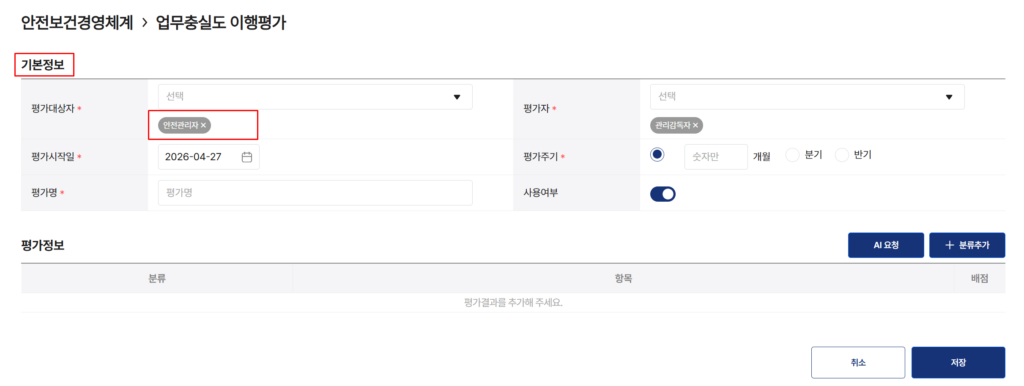This screenshot has width=1024, height=386.
Task: Remove the 관리감독자 tag with its x
Action: click(696, 125)
